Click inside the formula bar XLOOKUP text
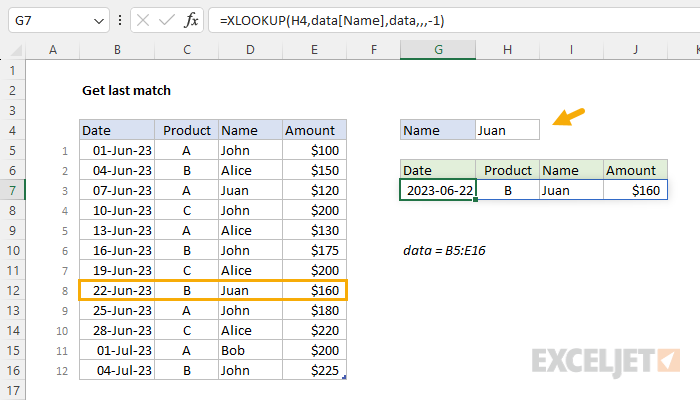The width and height of the screenshot is (700, 400). point(332,21)
